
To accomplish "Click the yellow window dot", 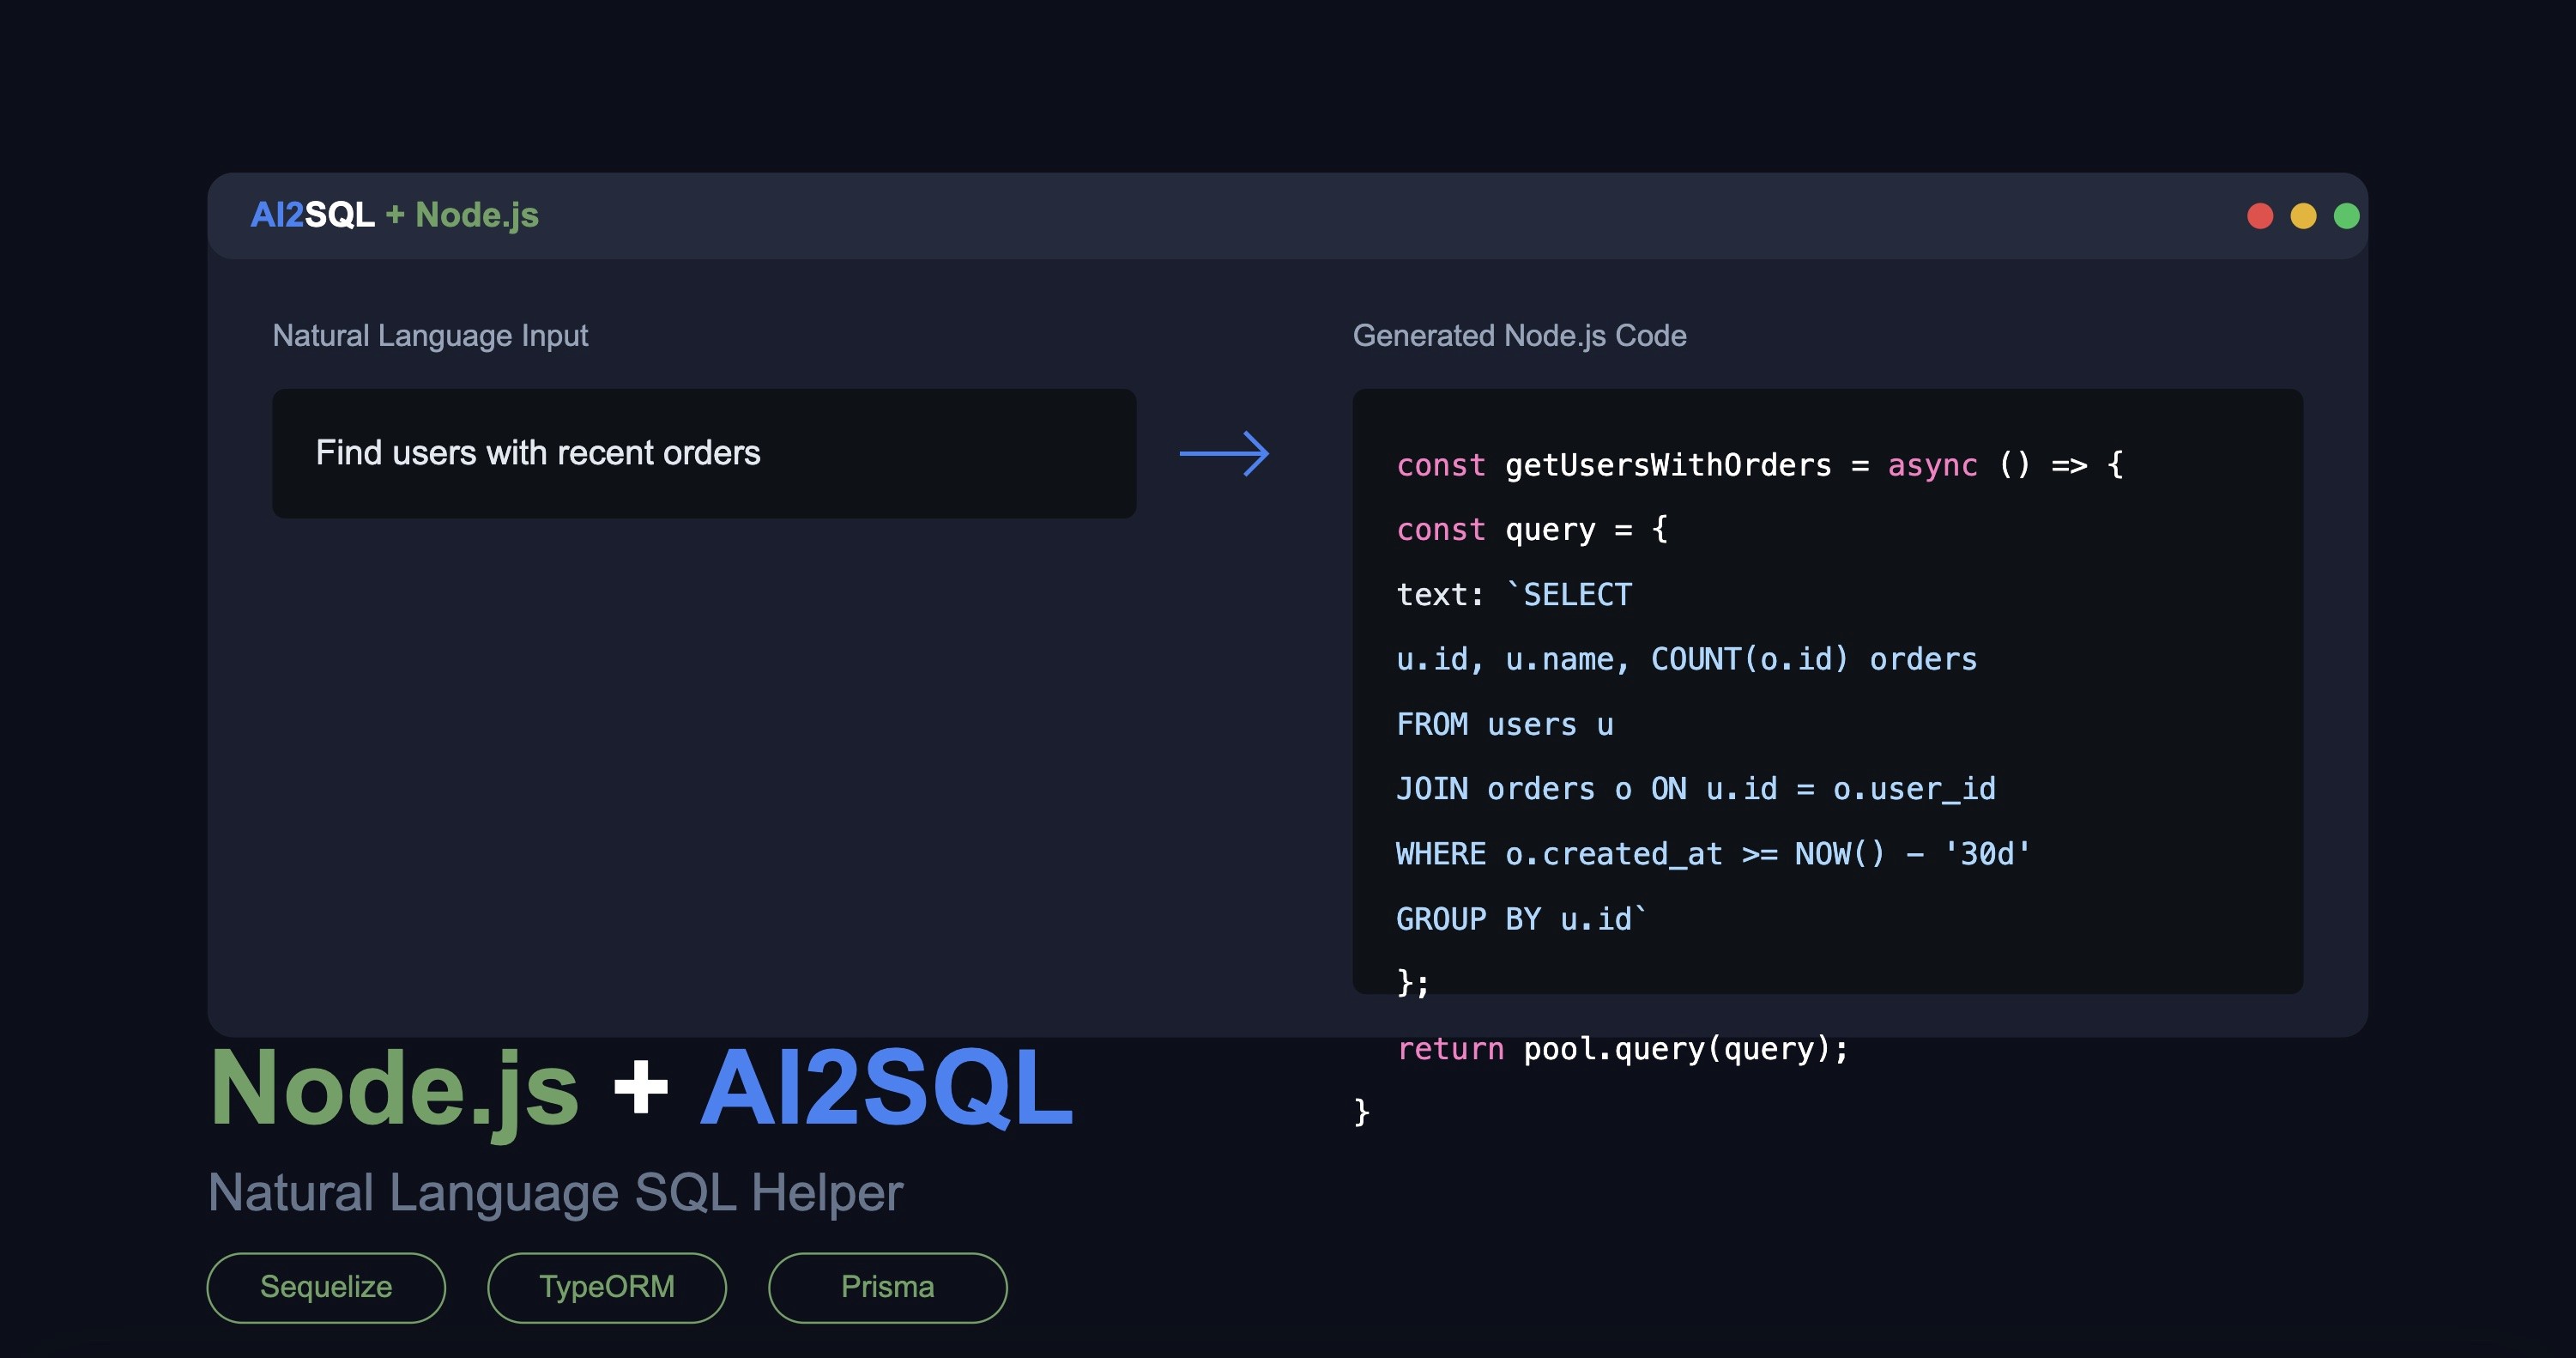I will click(x=2303, y=216).
